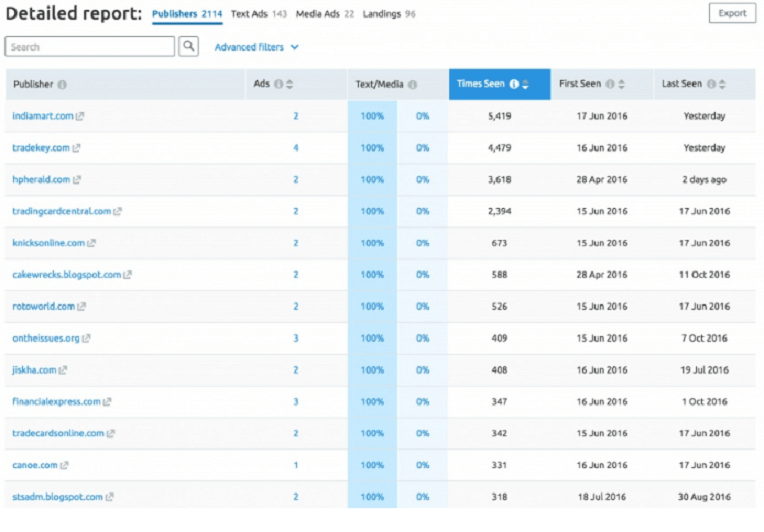This screenshot has height=532, width=764.
Task: Focus the Search input field
Action: click(x=90, y=47)
